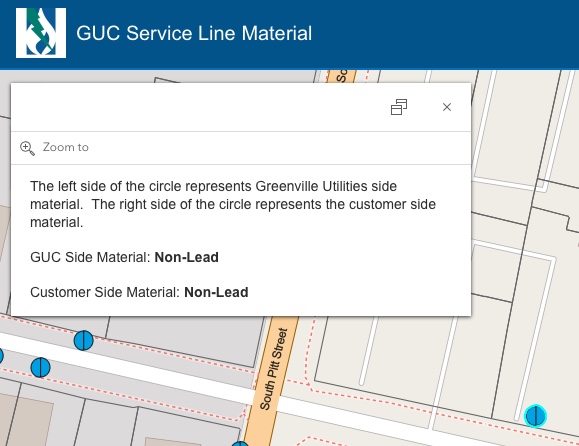The image size is (579, 446).
Task: Click the Customer Side Material Non-Lead value
Action: point(216,292)
